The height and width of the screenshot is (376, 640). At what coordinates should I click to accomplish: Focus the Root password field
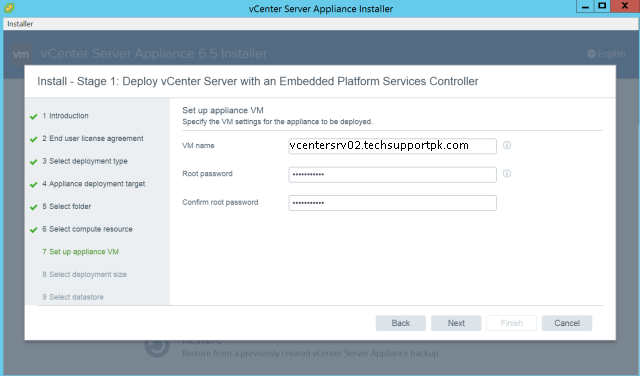[x=392, y=175]
